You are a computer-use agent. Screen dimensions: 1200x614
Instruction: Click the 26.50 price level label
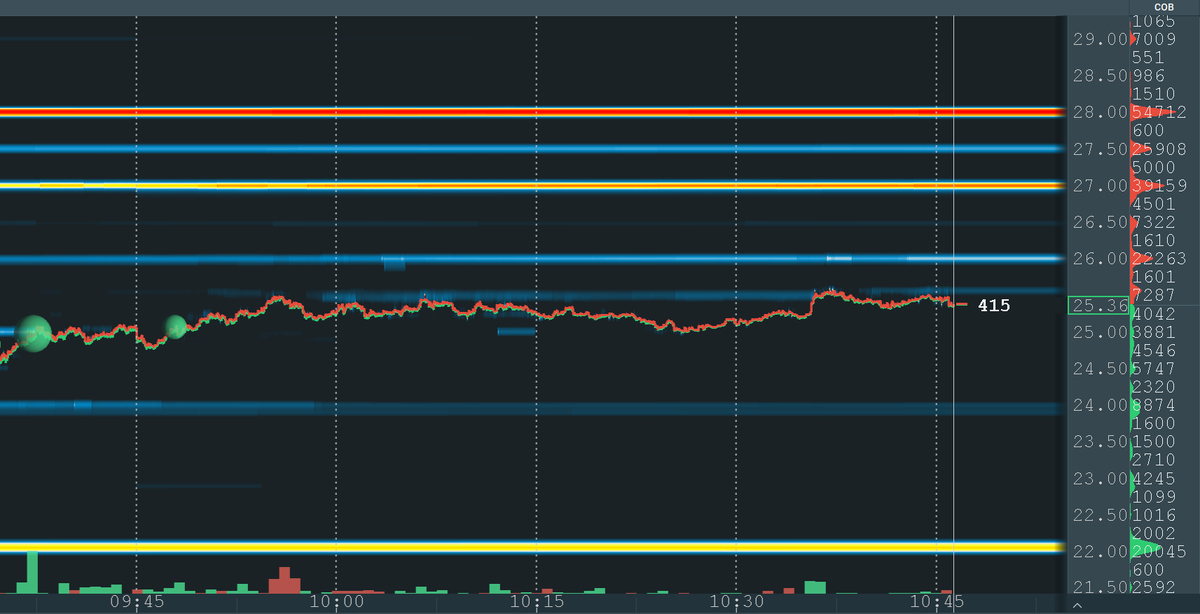click(1100, 222)
